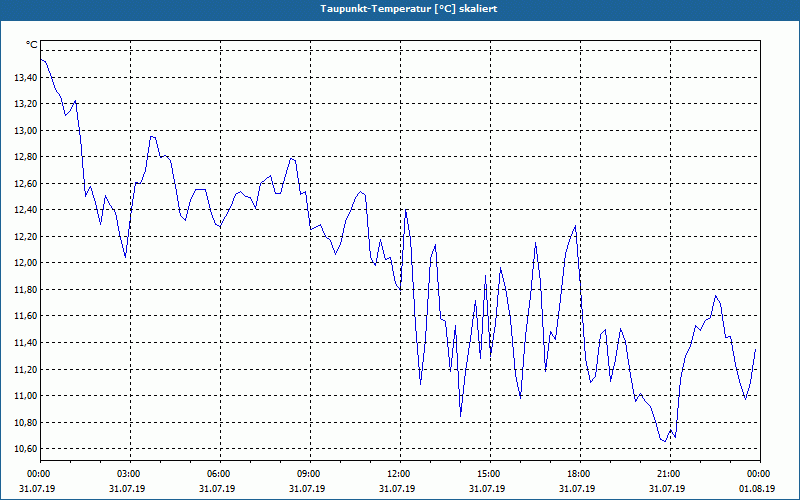Click the 03:00 time axis label
Image resolution: width=800 pixels, height=500 pixels.
click(131, 474)
